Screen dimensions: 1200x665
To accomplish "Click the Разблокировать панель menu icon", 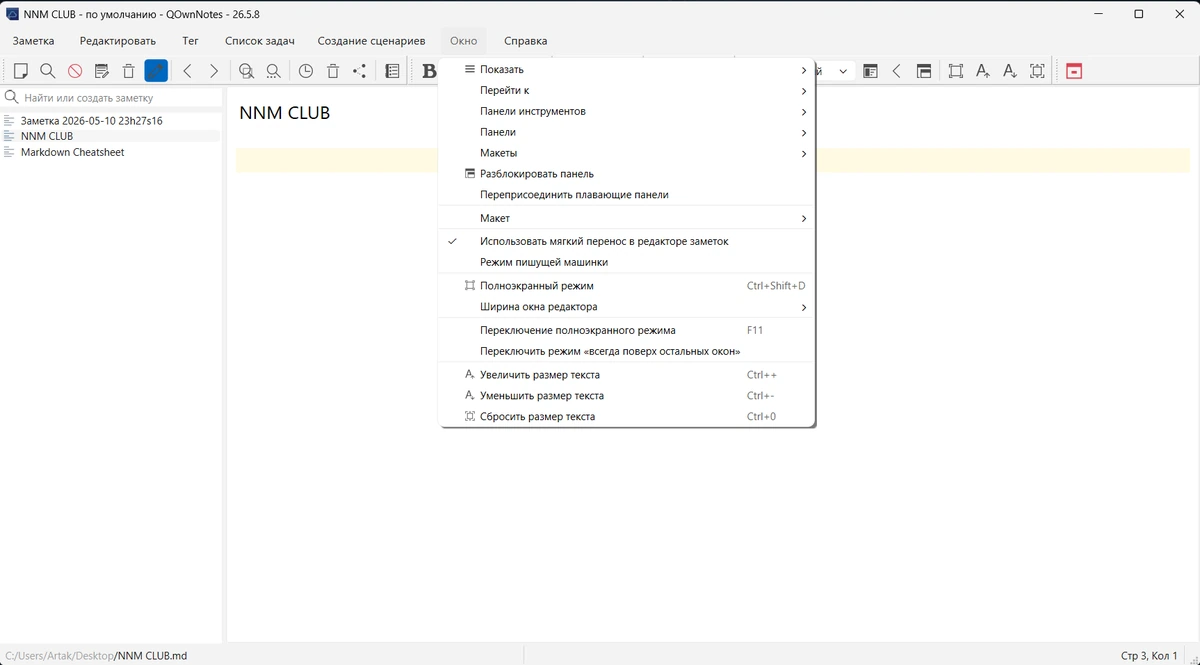I will point(470,173).
